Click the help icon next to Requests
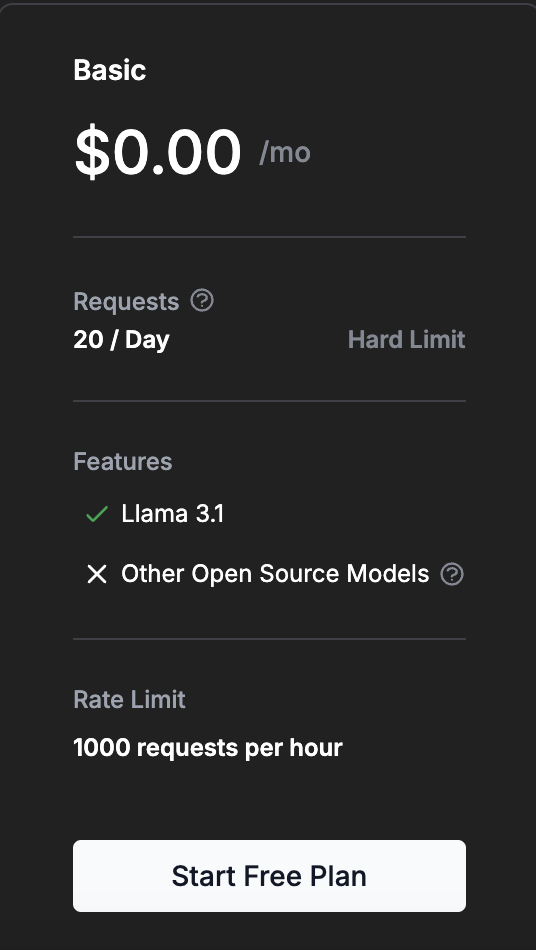The height and width of the screenshot is (950, 536). click(x=202, y=300)
